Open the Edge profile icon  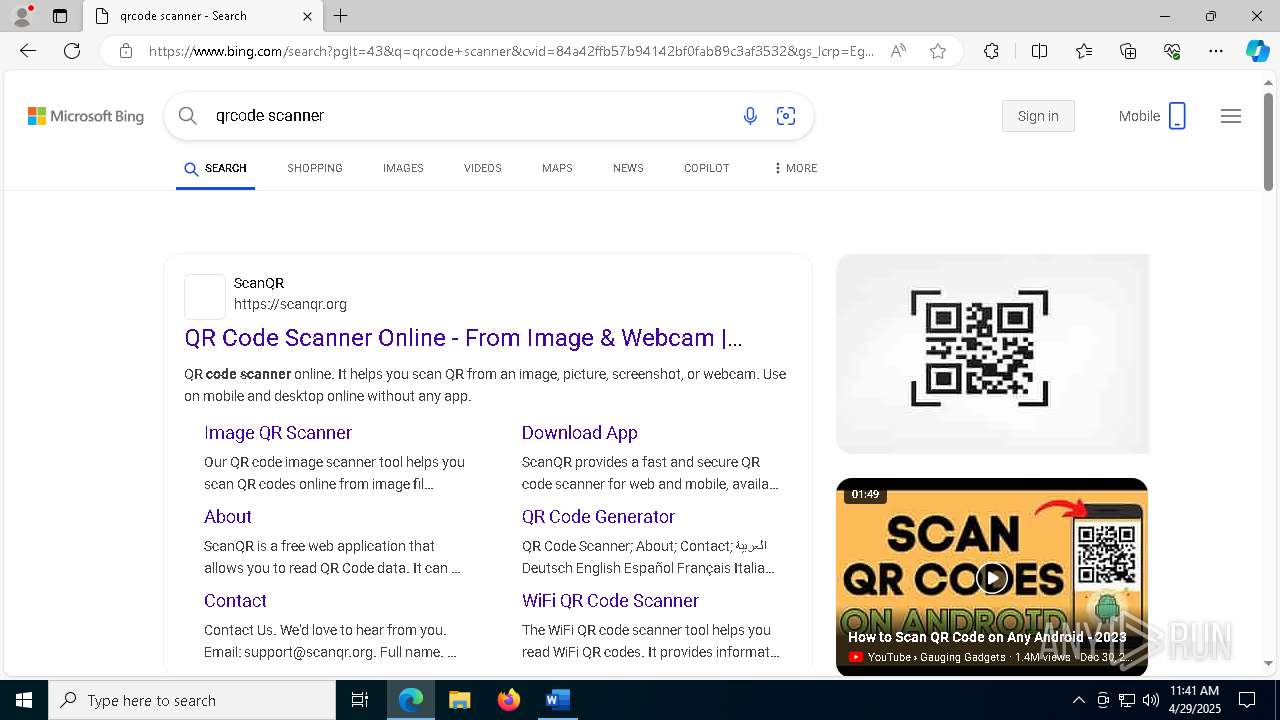[22, 16]
